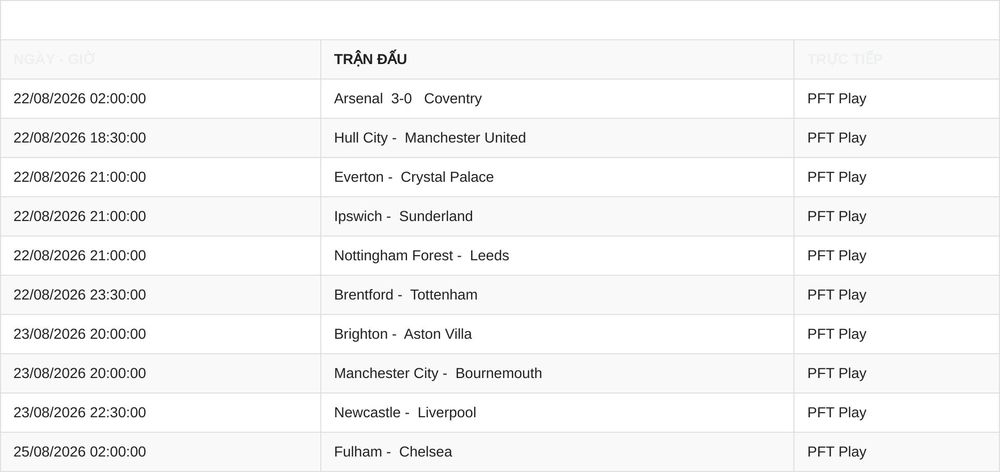Click the faded NGÀY - GIỜ column header

pyautogui.click(x=54, y=59)
